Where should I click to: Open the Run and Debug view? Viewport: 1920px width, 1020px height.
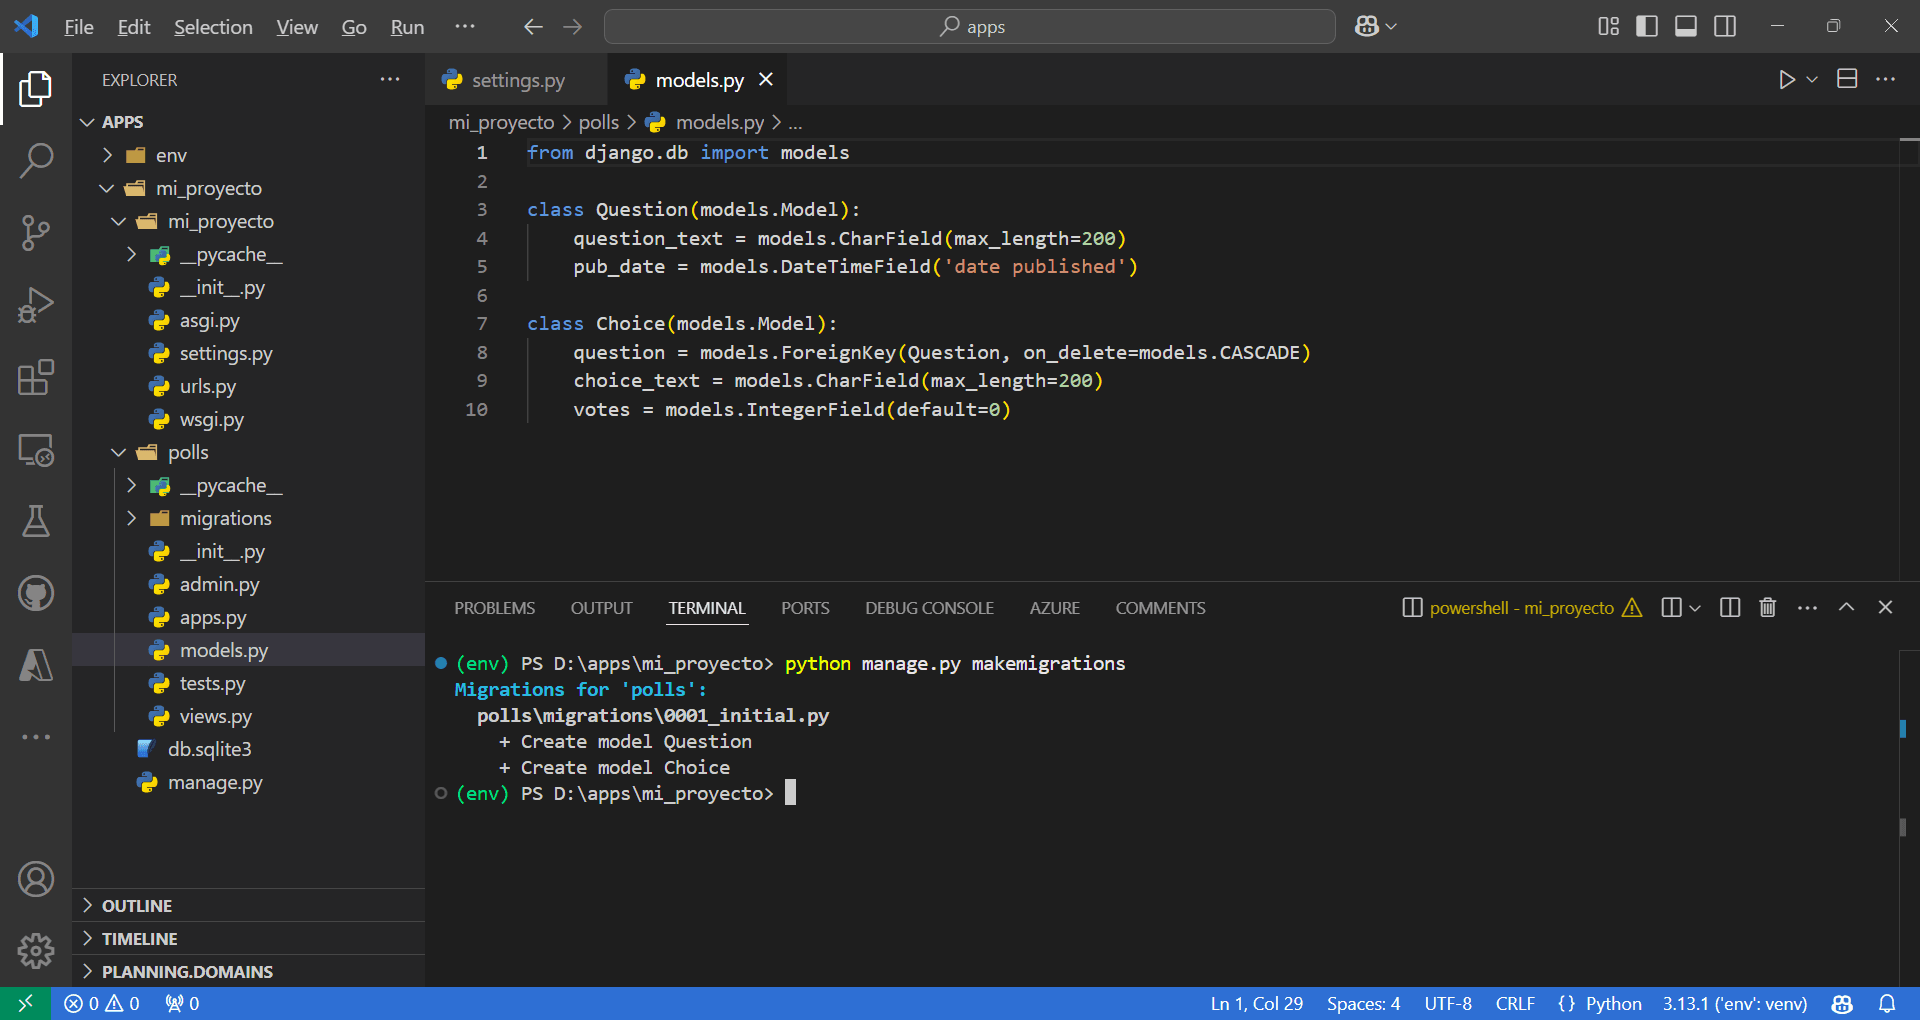(36, 305)
